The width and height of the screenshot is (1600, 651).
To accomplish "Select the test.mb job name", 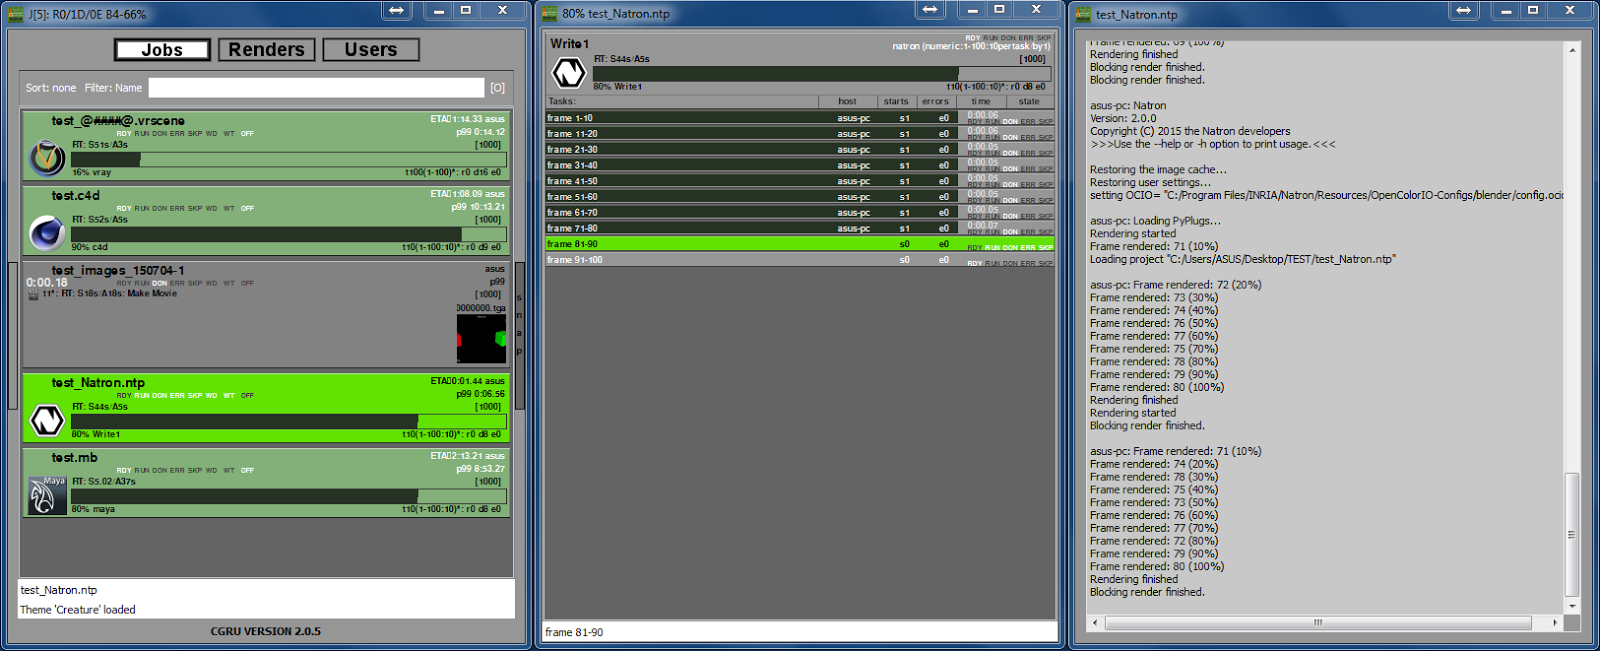I will click(x=75, y=458).
